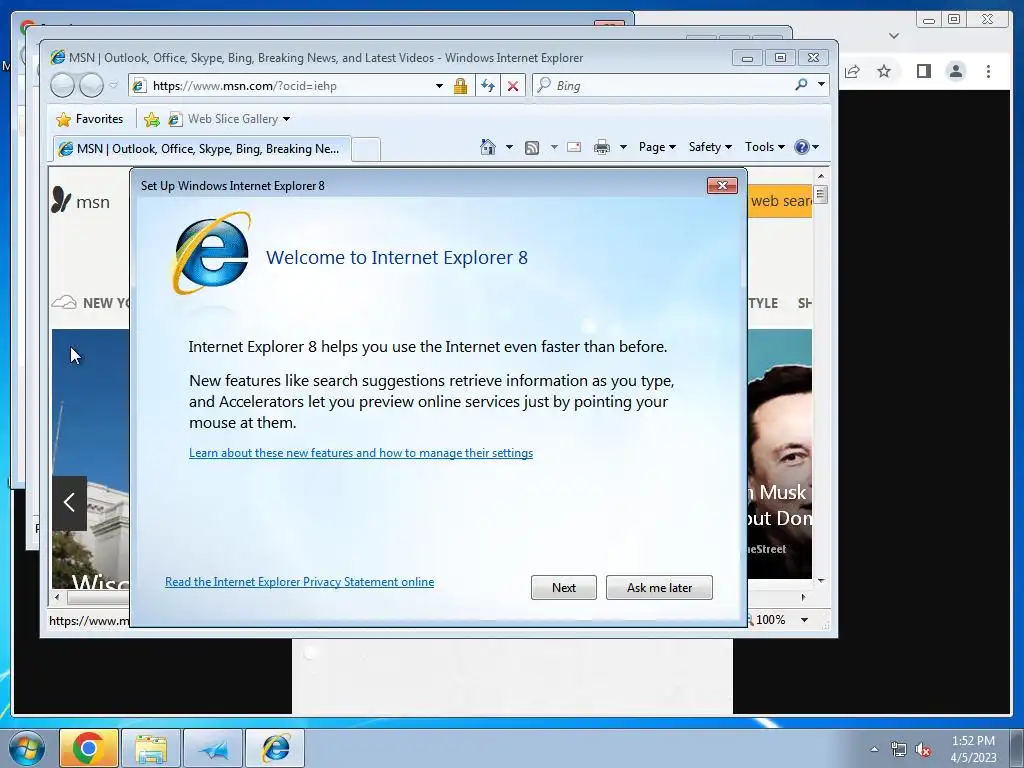
Task: Select the MSN page tab
Action: pyautogui.click(x=201, y=149)
